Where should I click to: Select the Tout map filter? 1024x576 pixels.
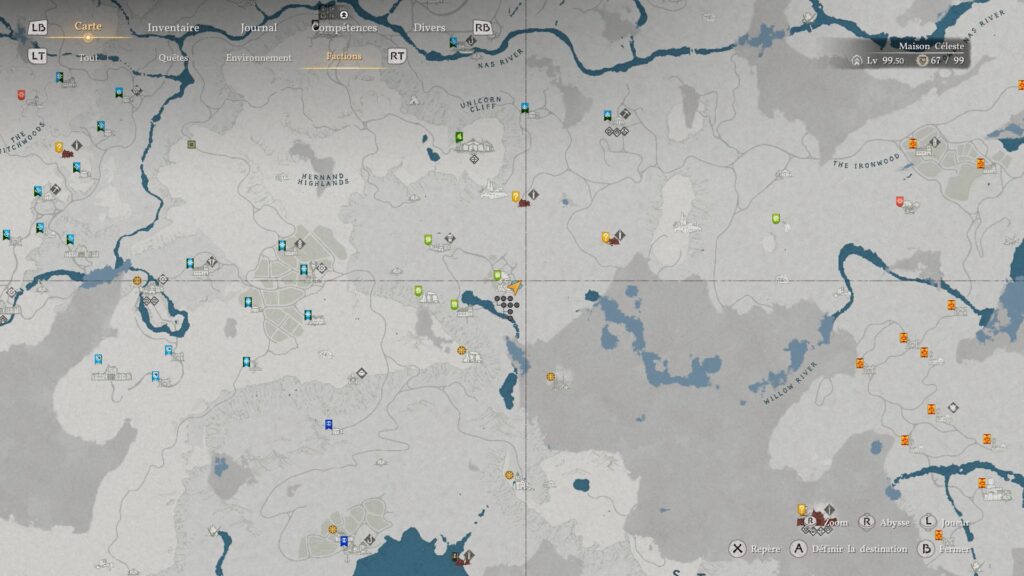click(87, 57)
